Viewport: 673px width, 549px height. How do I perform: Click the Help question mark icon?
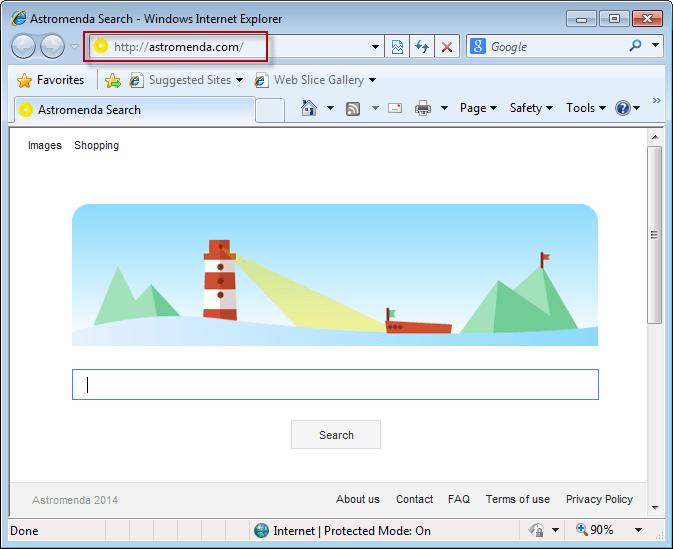(x=623, y=108)
